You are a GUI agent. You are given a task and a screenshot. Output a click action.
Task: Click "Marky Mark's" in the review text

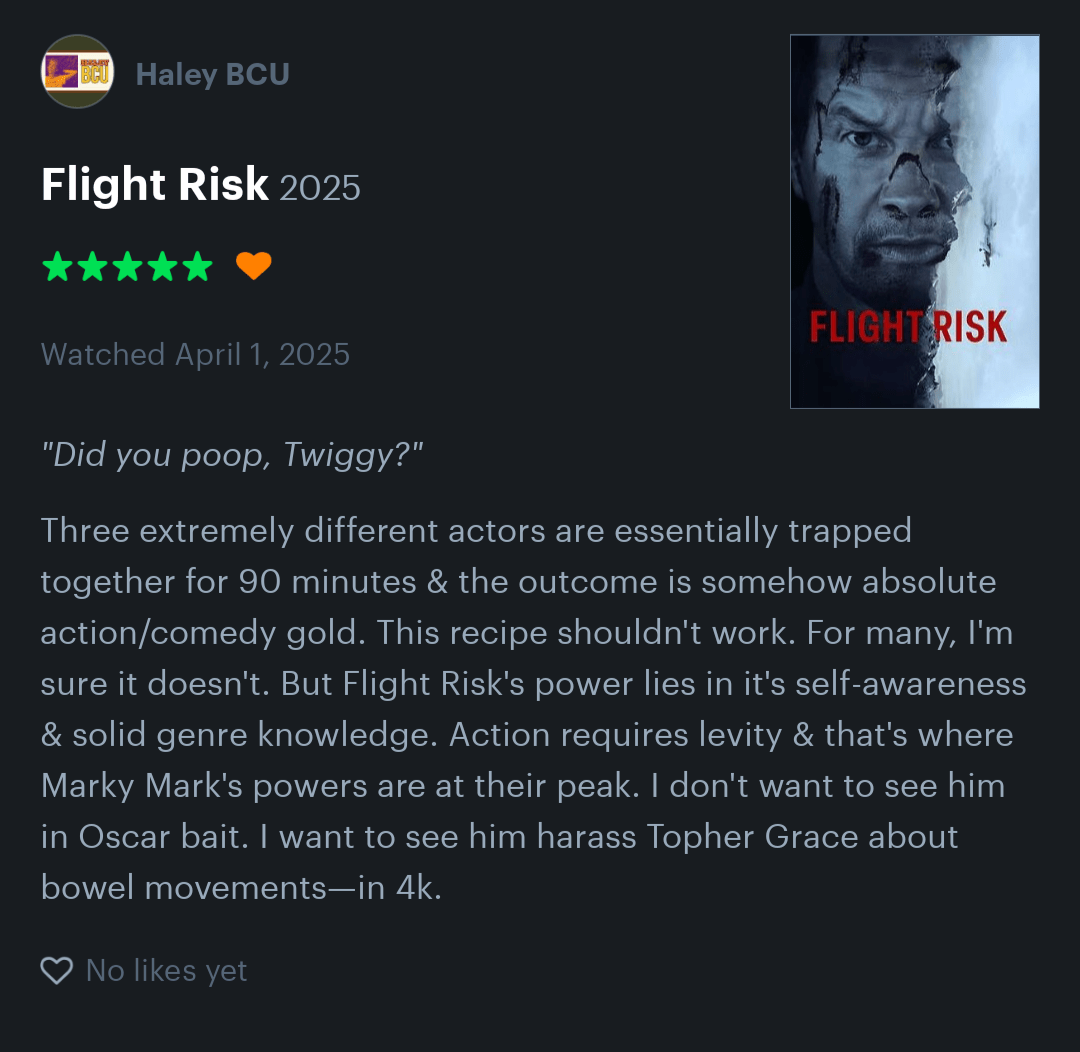coord(142,785)
